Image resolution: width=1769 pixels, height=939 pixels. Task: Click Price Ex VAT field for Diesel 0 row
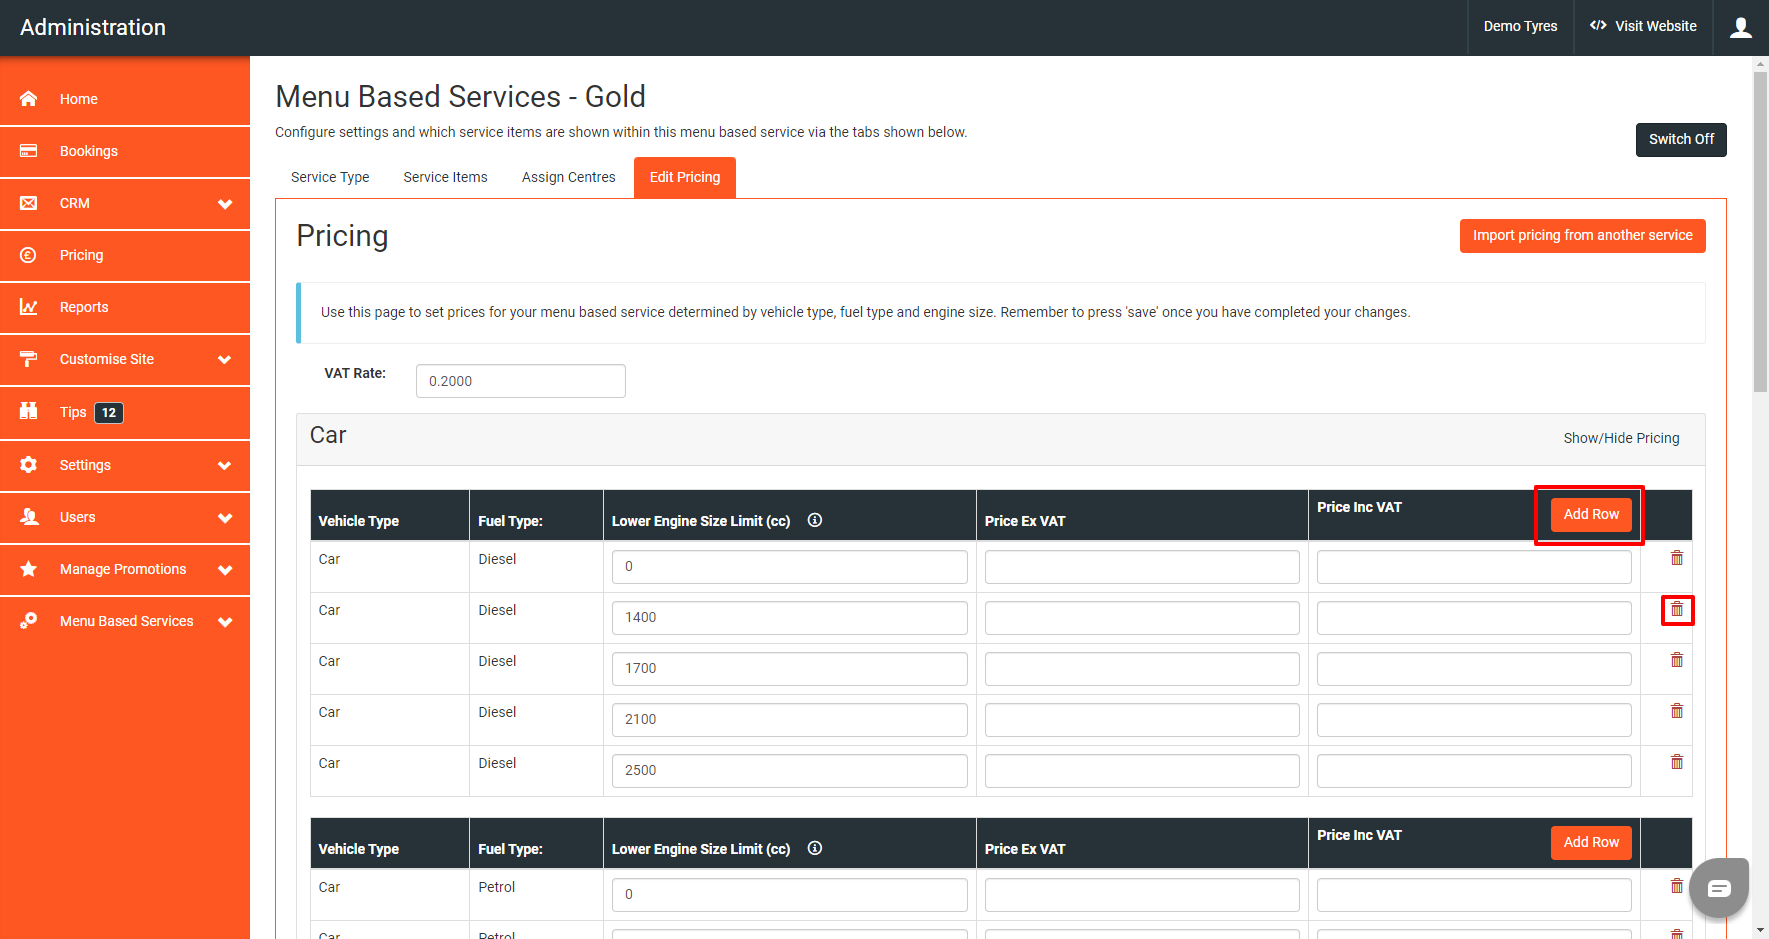[x=1142, y=566]
